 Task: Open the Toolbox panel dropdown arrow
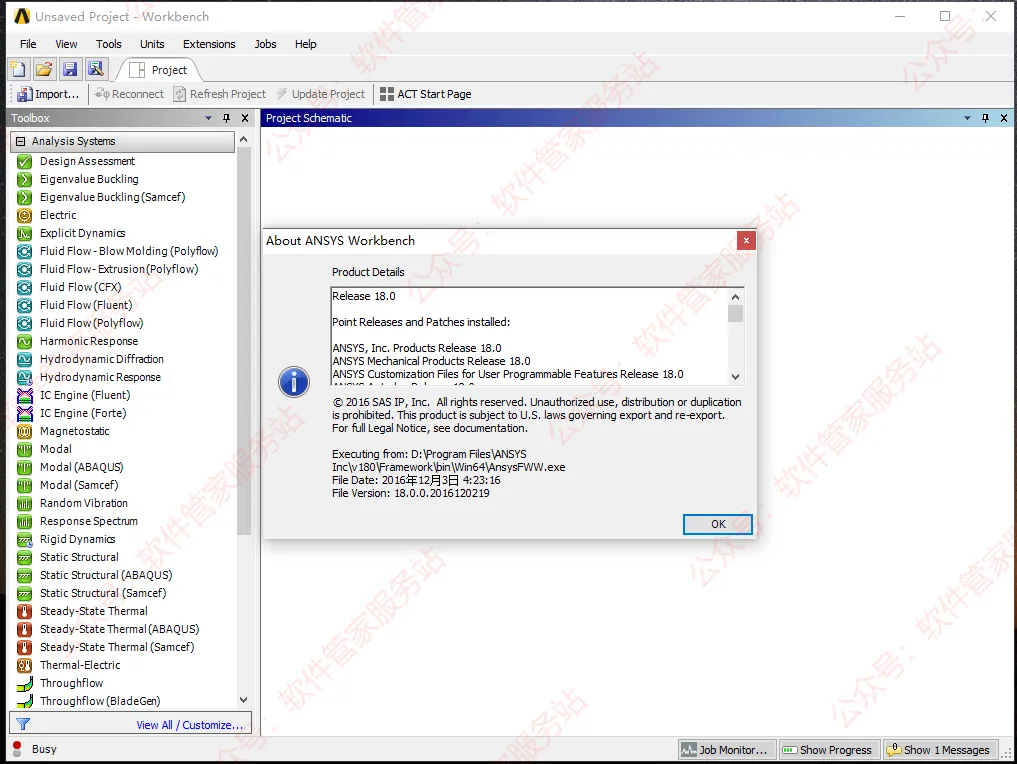click(208, 118)
